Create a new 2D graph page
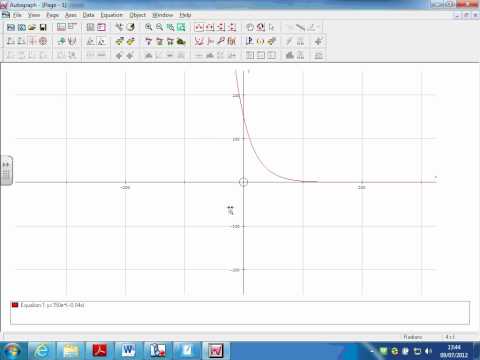Viewport: 480px width, 360px height. 22,27
